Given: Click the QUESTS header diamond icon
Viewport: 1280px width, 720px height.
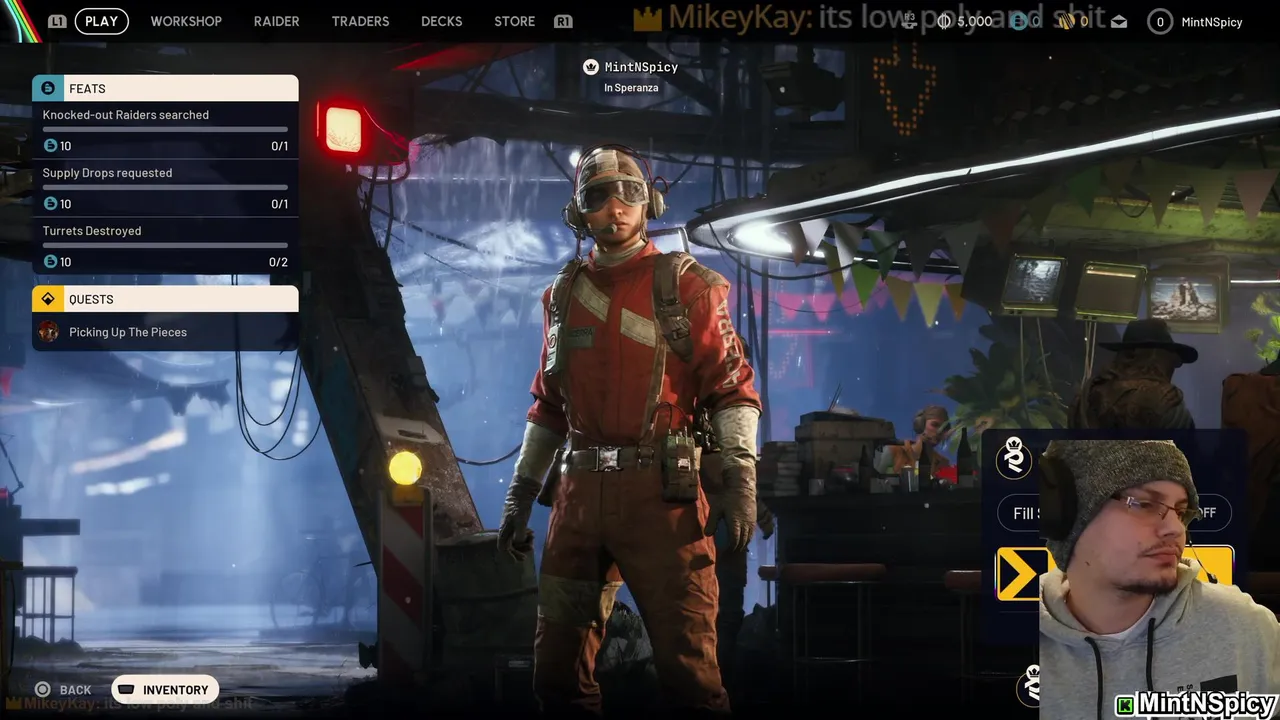Looking at the screenshot, I should point(48,299).
